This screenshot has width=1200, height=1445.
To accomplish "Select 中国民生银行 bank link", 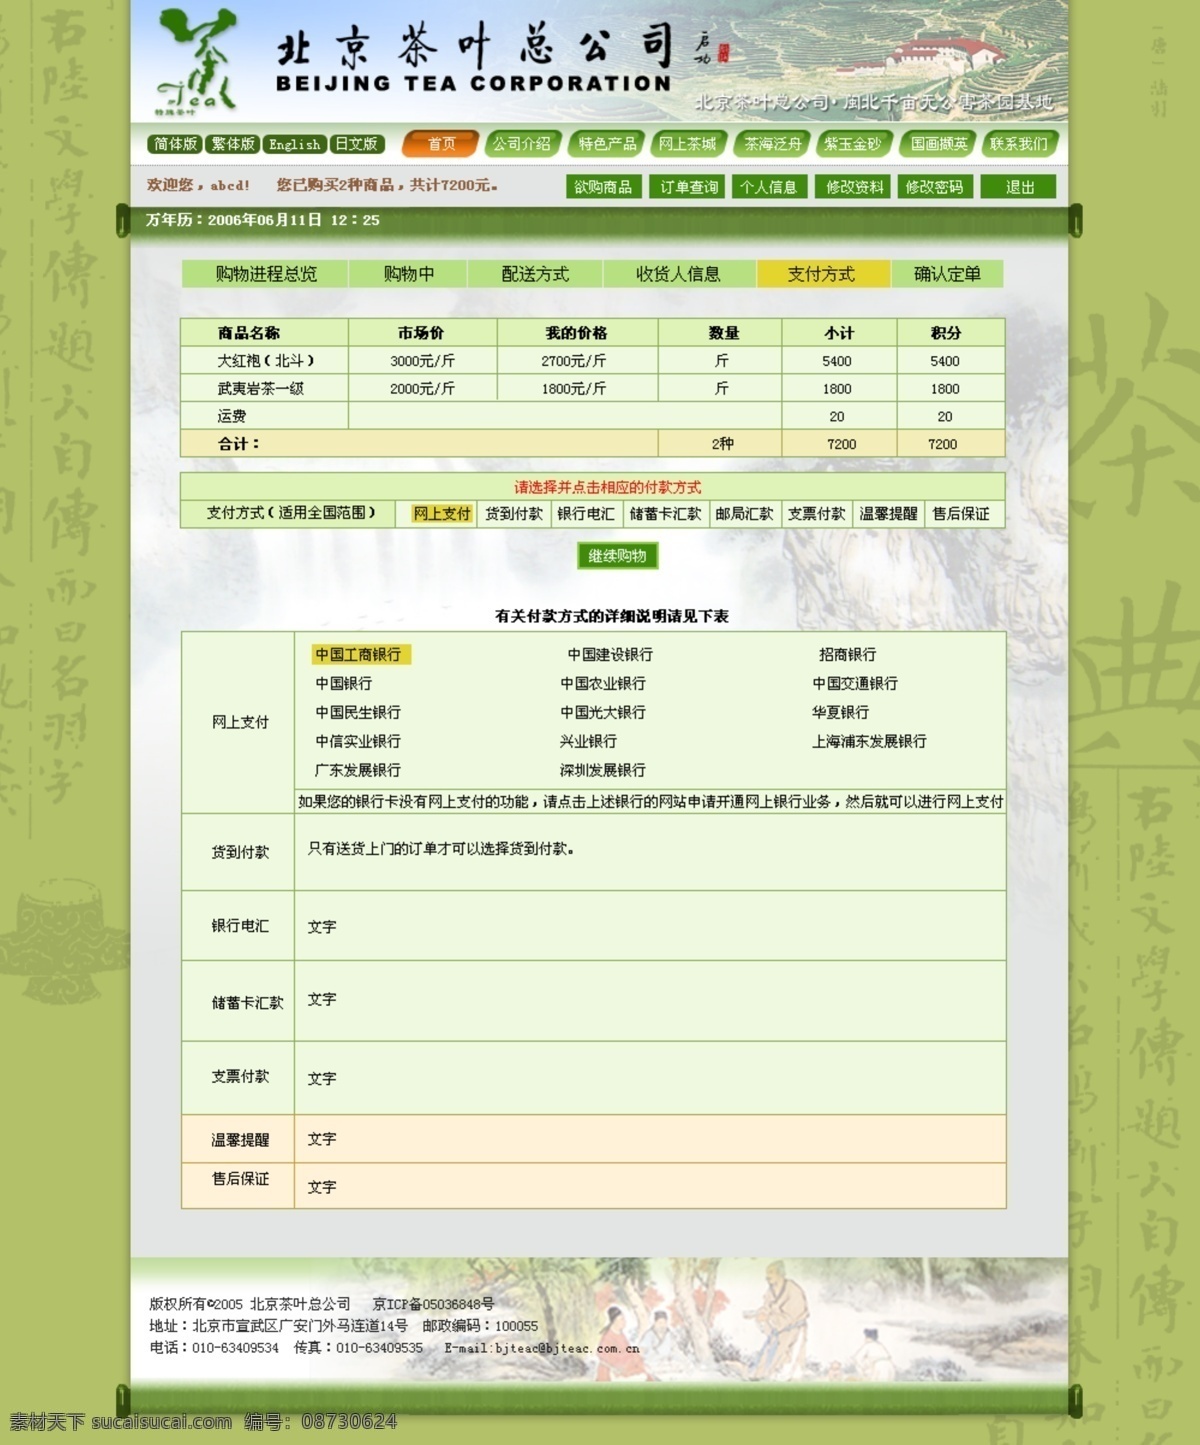I will pos(358,712).
